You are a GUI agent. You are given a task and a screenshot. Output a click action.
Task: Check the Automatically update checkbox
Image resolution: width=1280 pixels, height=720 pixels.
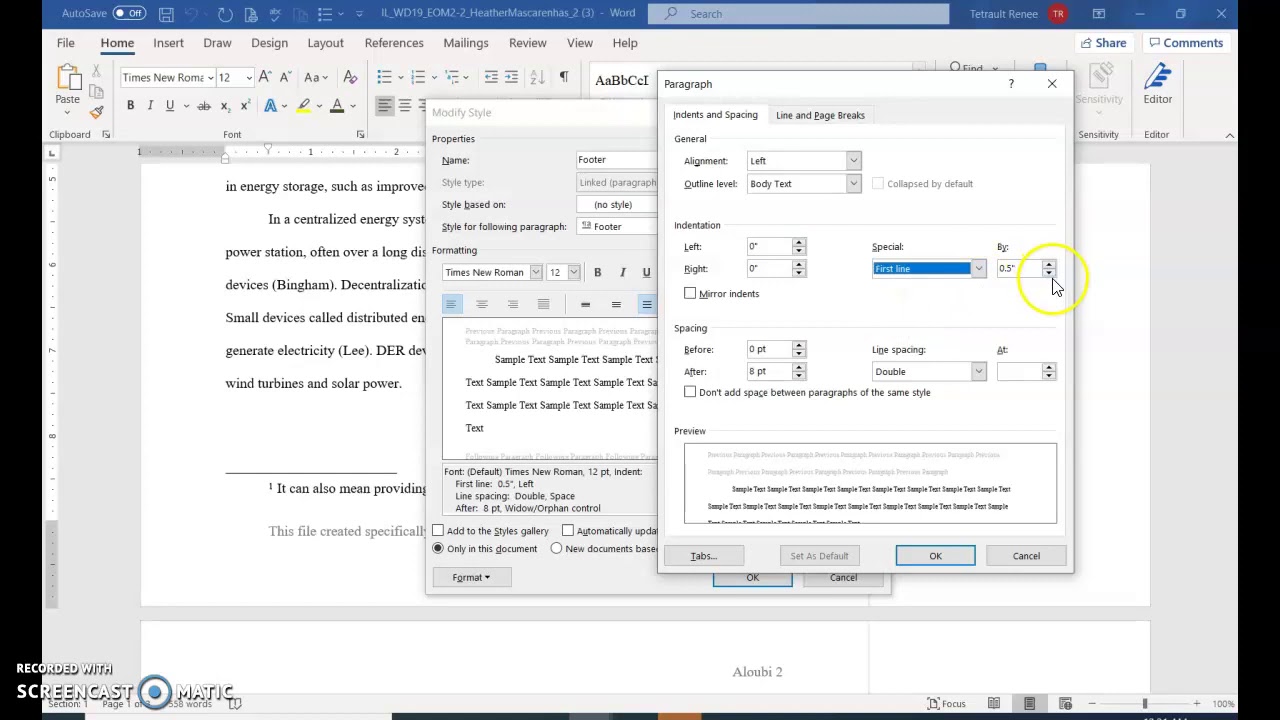pos(568,531)
